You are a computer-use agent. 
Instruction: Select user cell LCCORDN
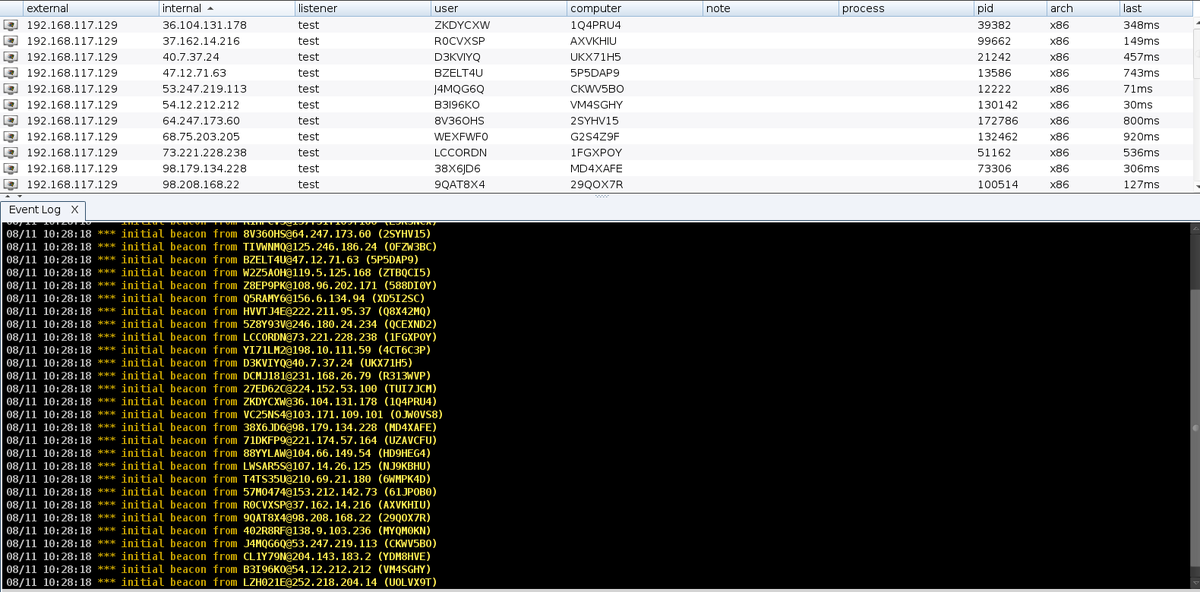click(x=460, y=153)
